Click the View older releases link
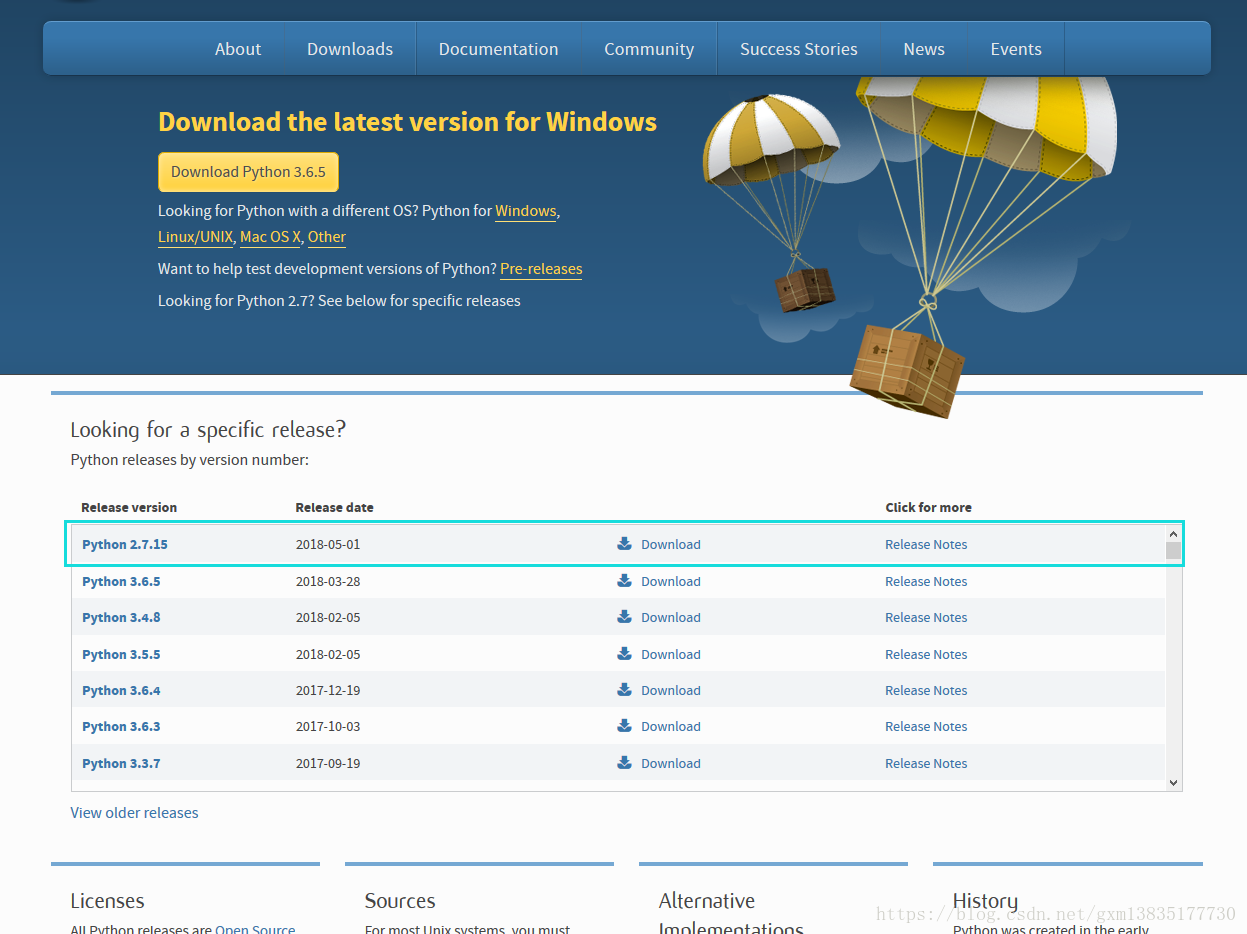 coord(134,812)
